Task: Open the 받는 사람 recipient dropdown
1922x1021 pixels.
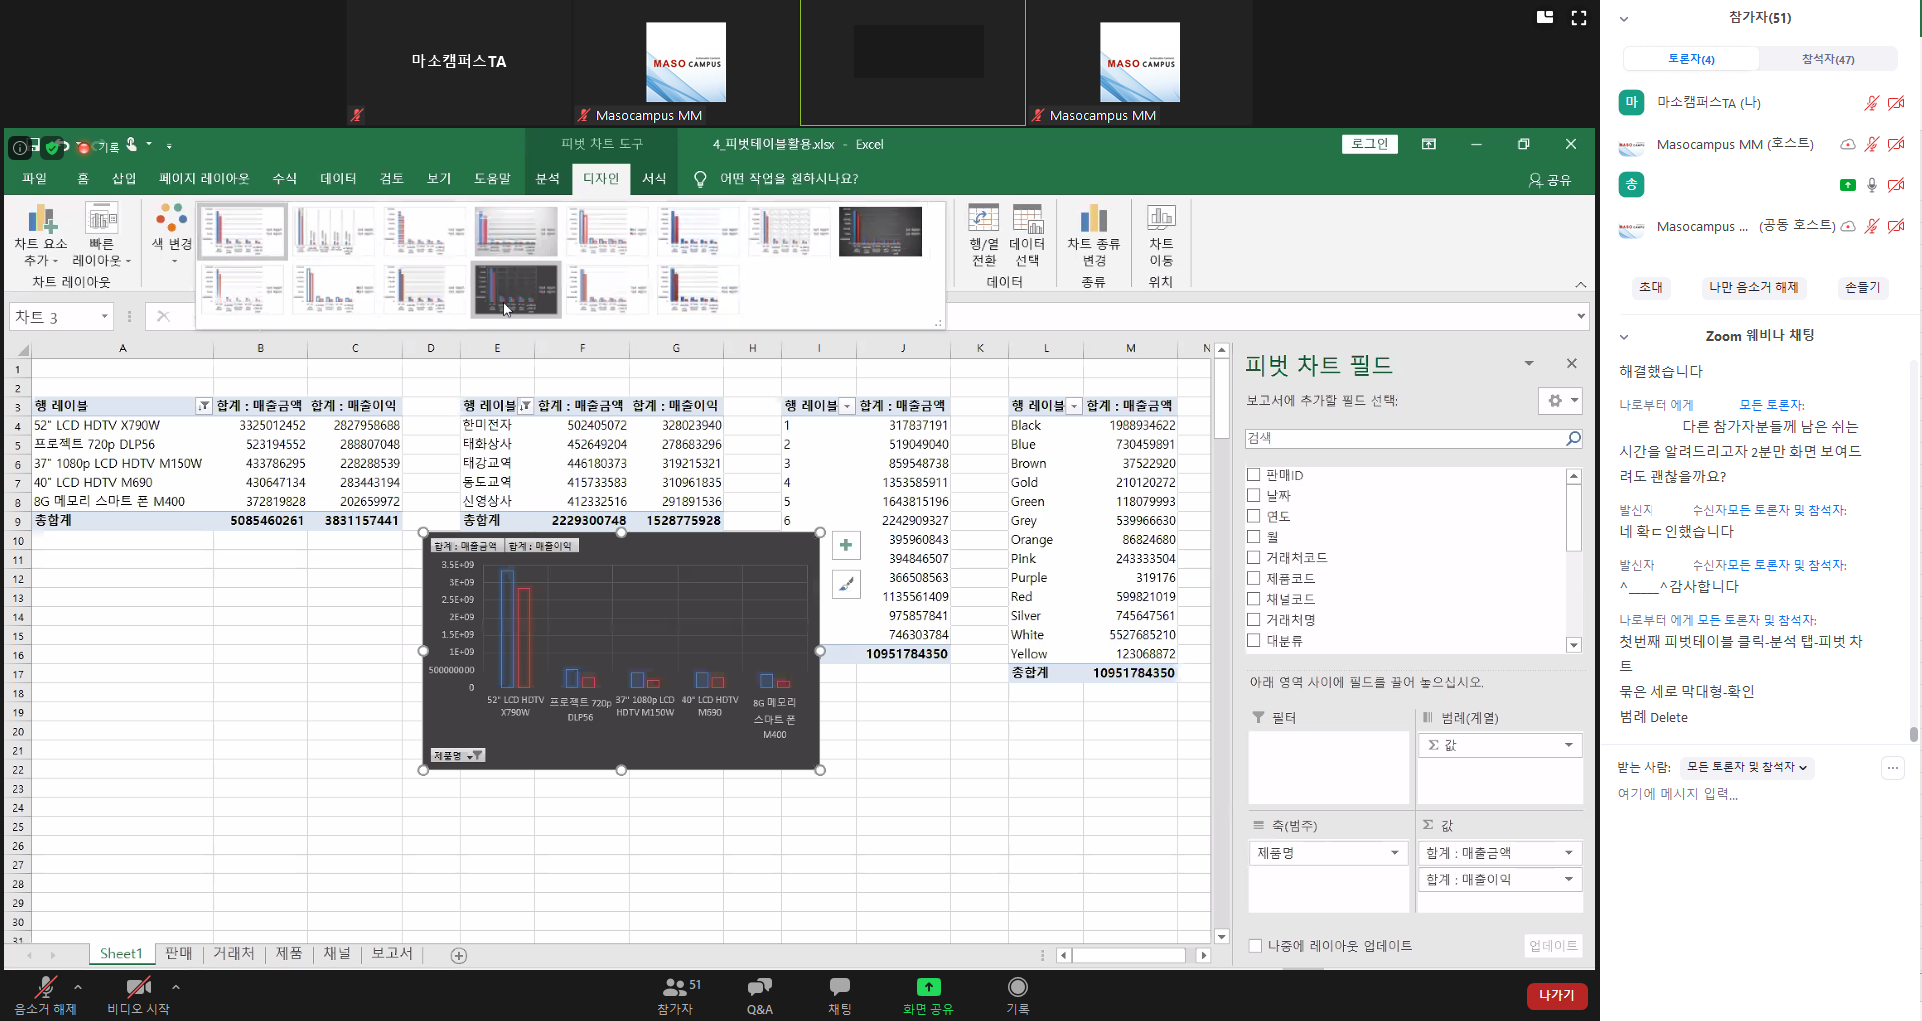Action: tap(1746, 767)
